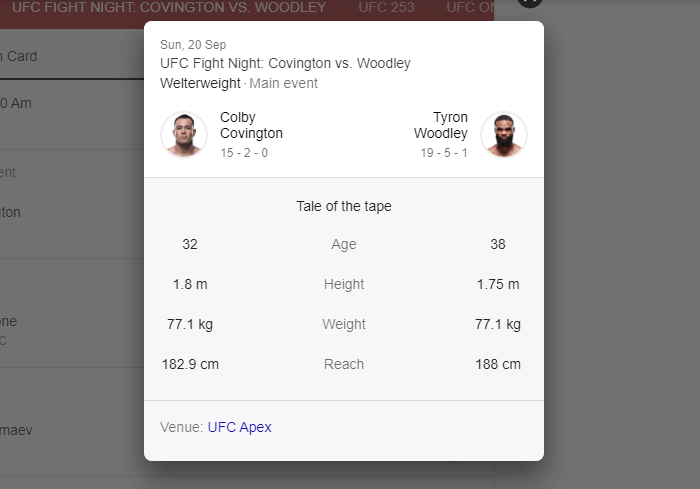Click Tyron Woodley's profile photo
The height and width of the screenshot is (489, 700).
pos(504,135)
